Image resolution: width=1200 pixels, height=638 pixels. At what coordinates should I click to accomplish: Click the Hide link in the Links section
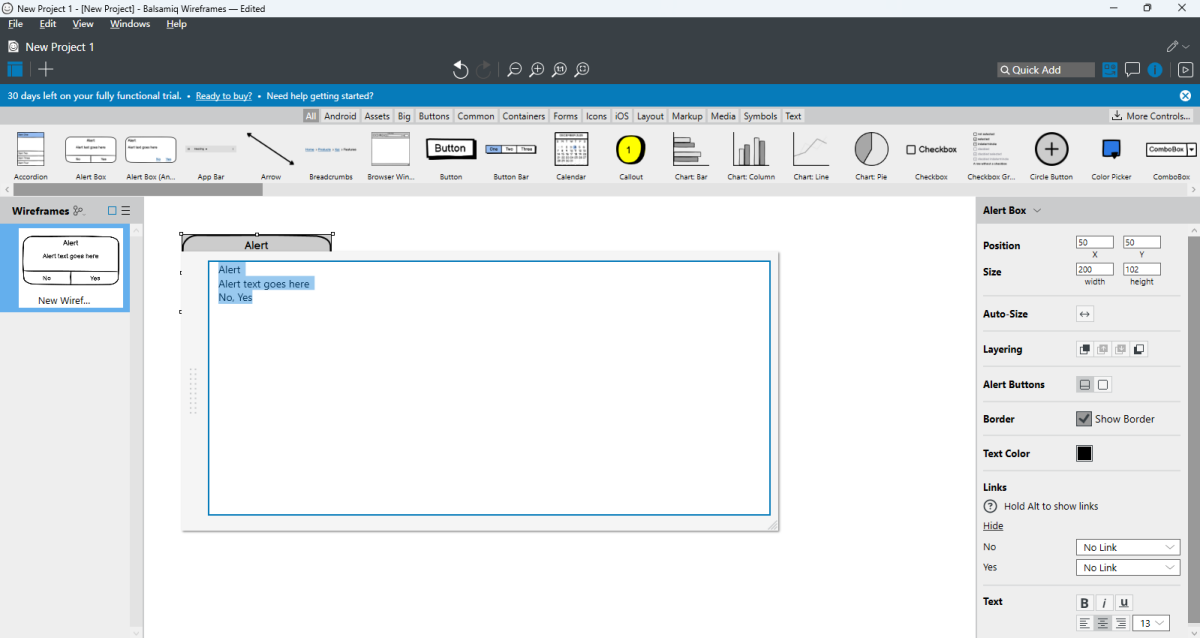(x=992, y=525)
